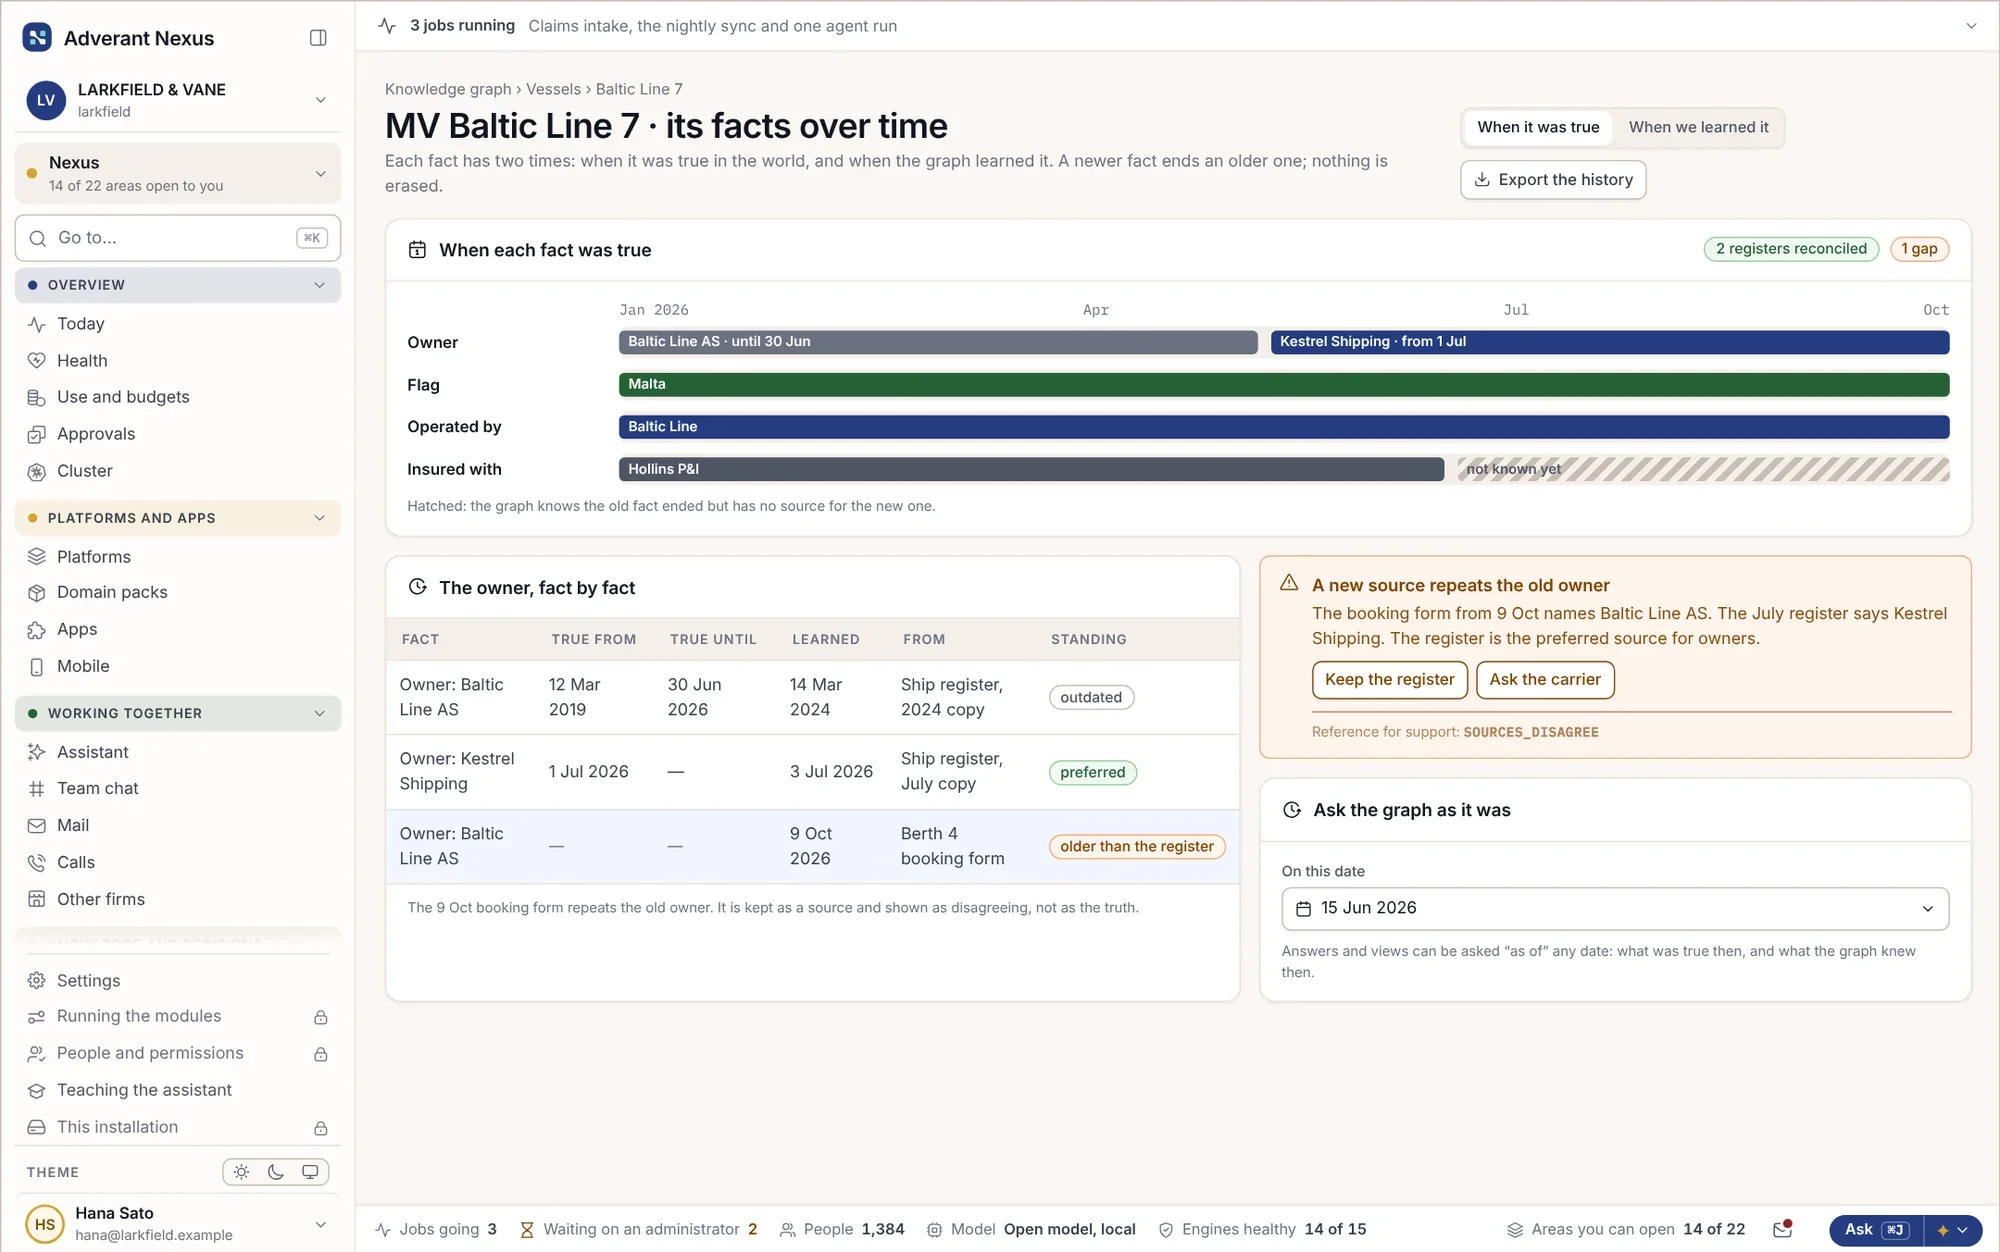Click Keep the register
The image size is (2000, 1252).
[1389, 680]
